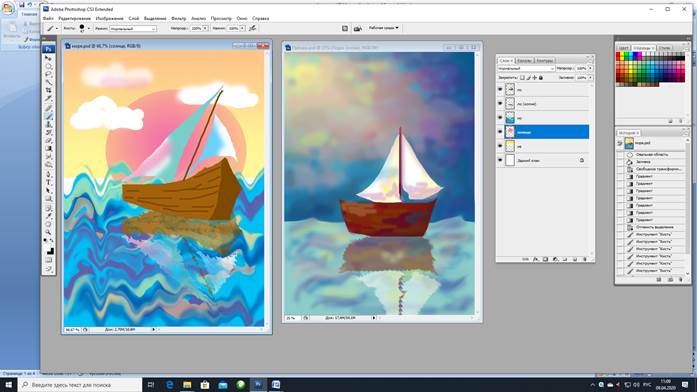
Task: Open the Изображение menu
Action: tap(110, 18)
